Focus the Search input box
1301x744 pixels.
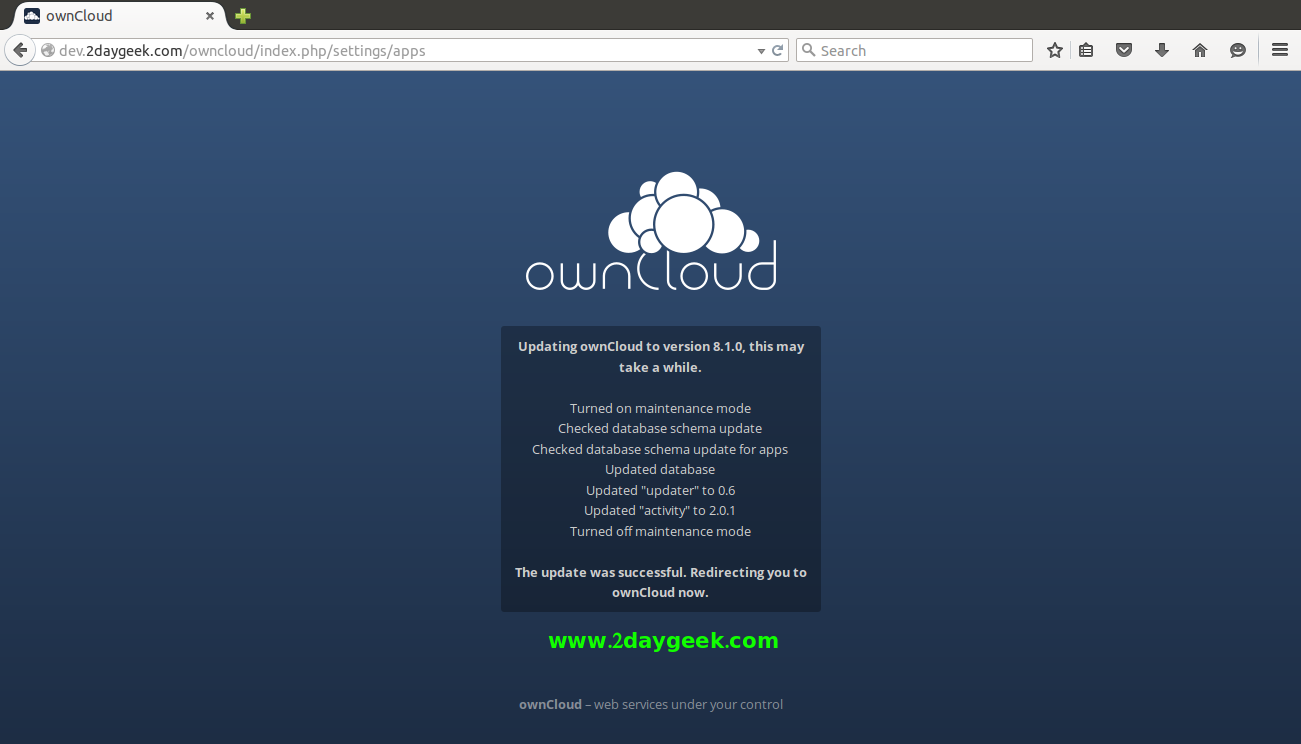(920, 50)
